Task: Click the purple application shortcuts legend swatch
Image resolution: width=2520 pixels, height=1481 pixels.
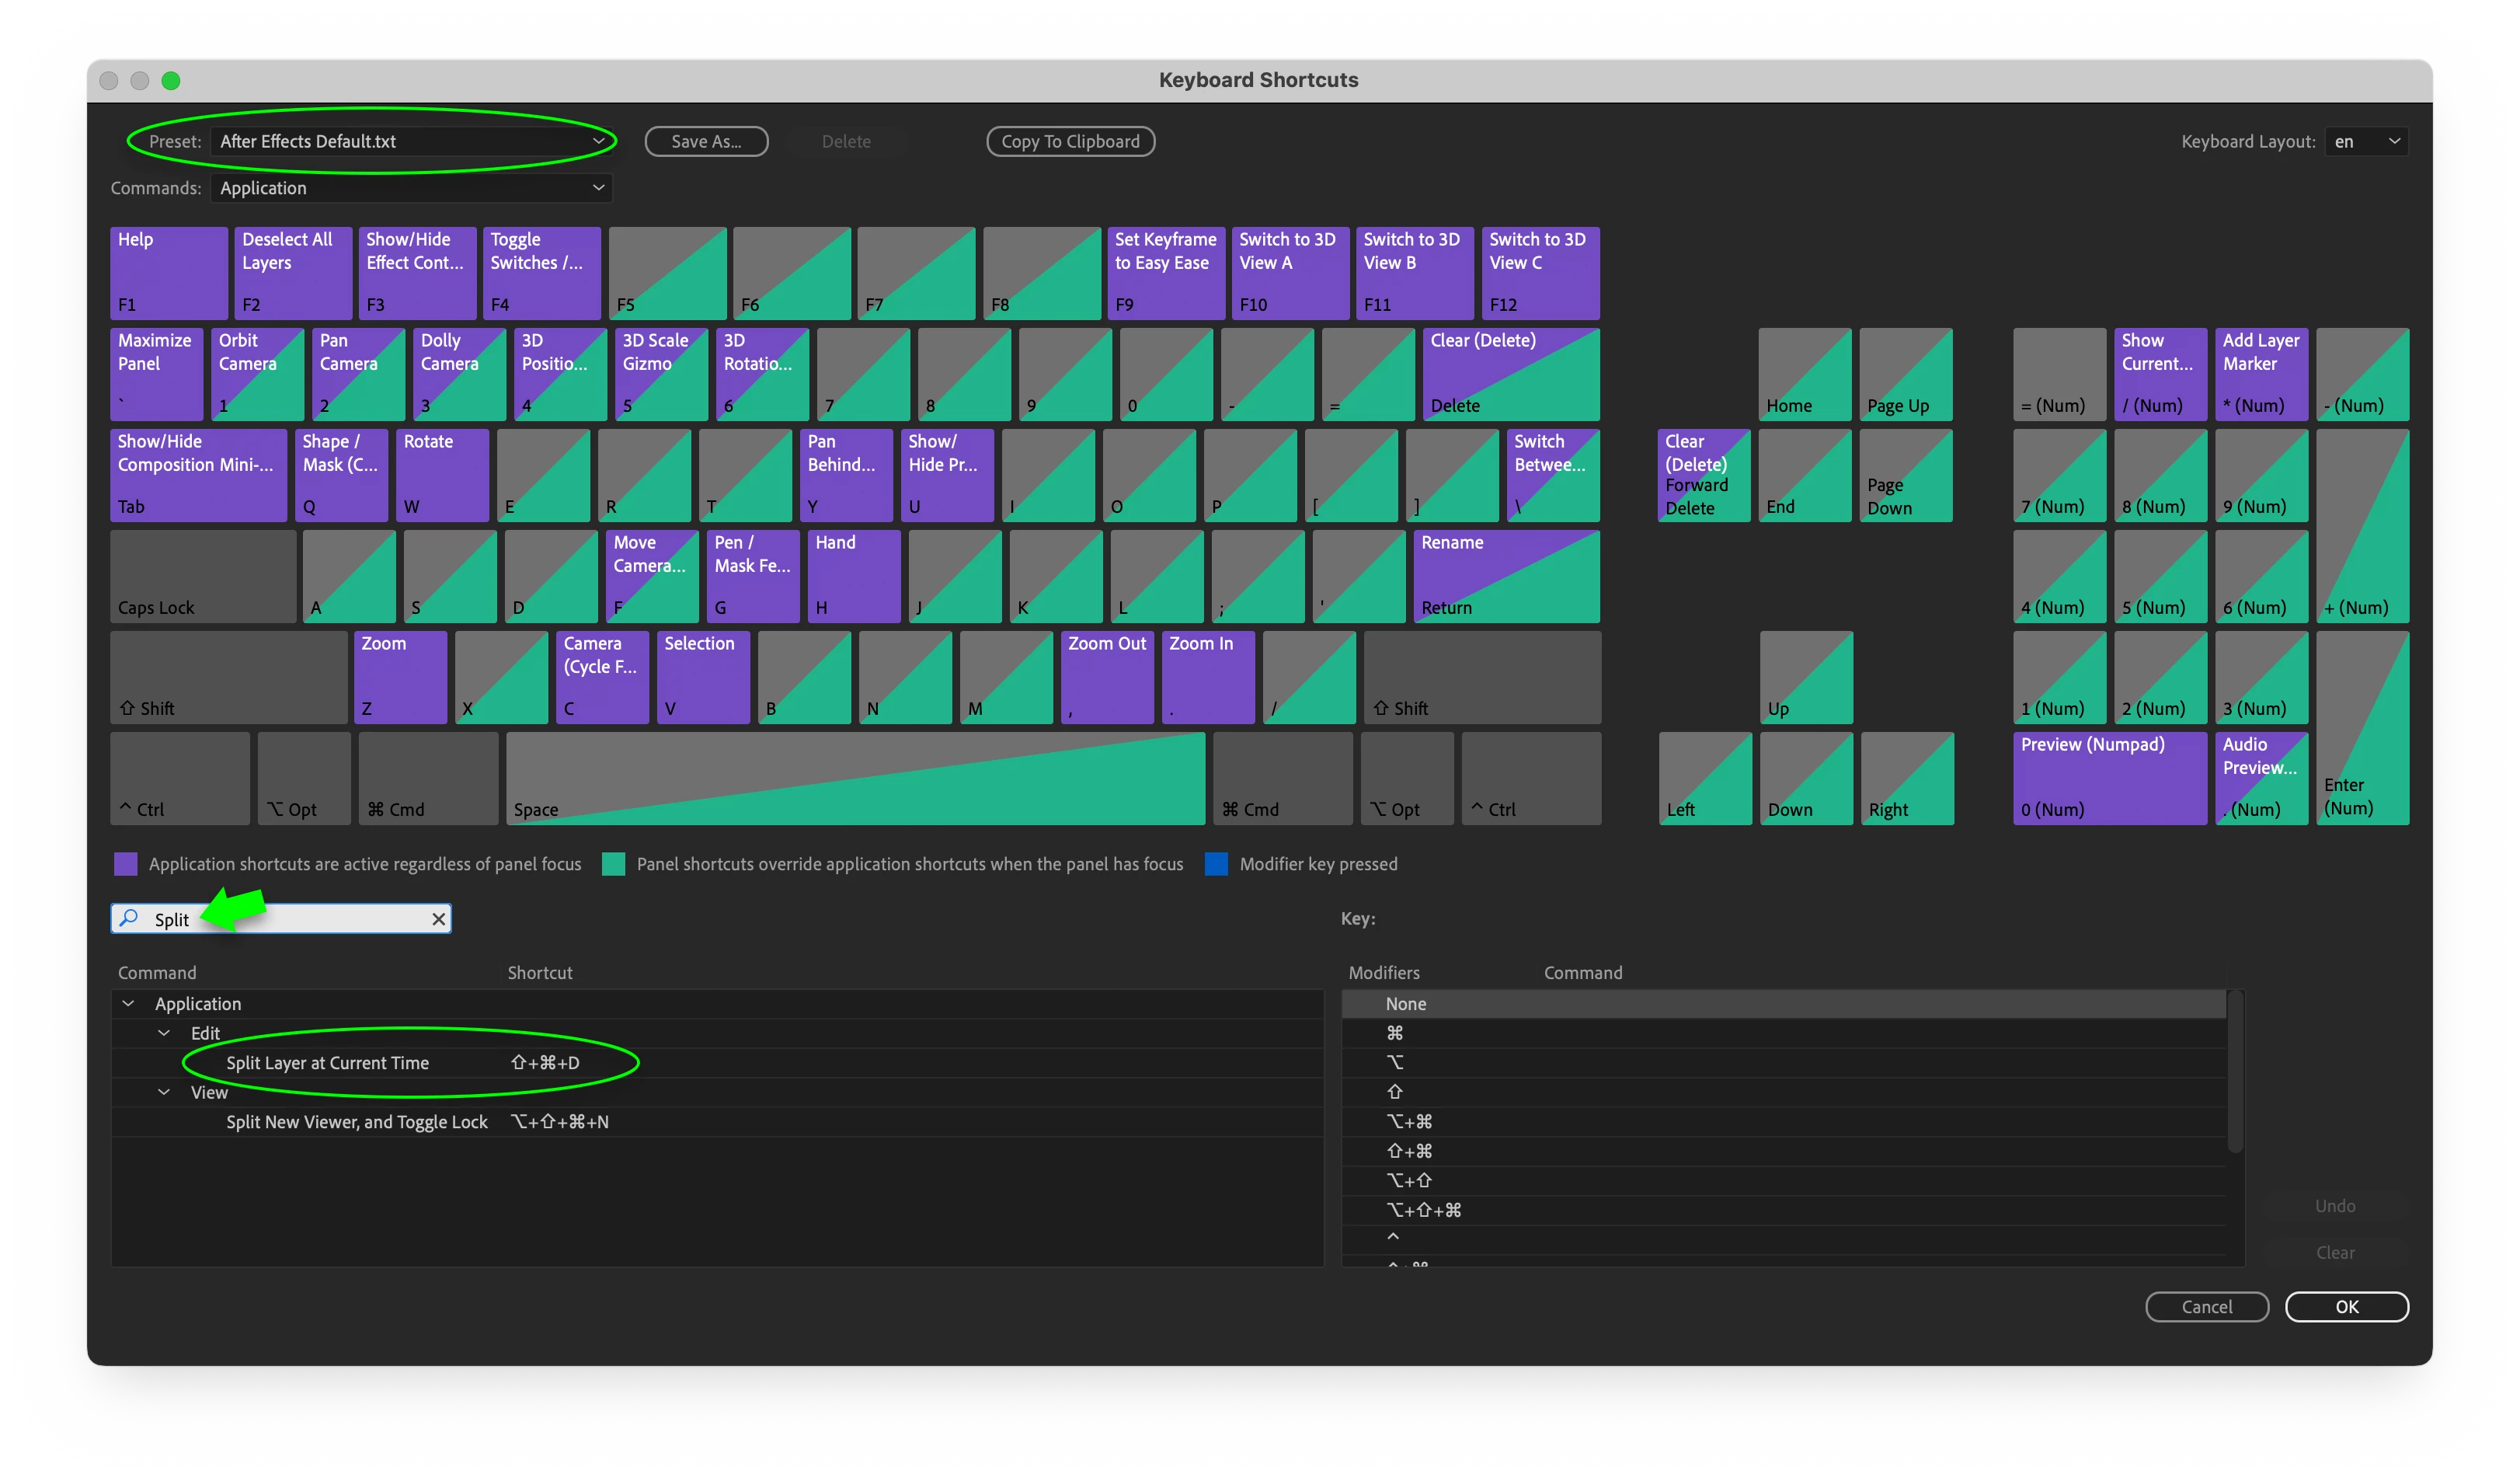Action: 126,864
